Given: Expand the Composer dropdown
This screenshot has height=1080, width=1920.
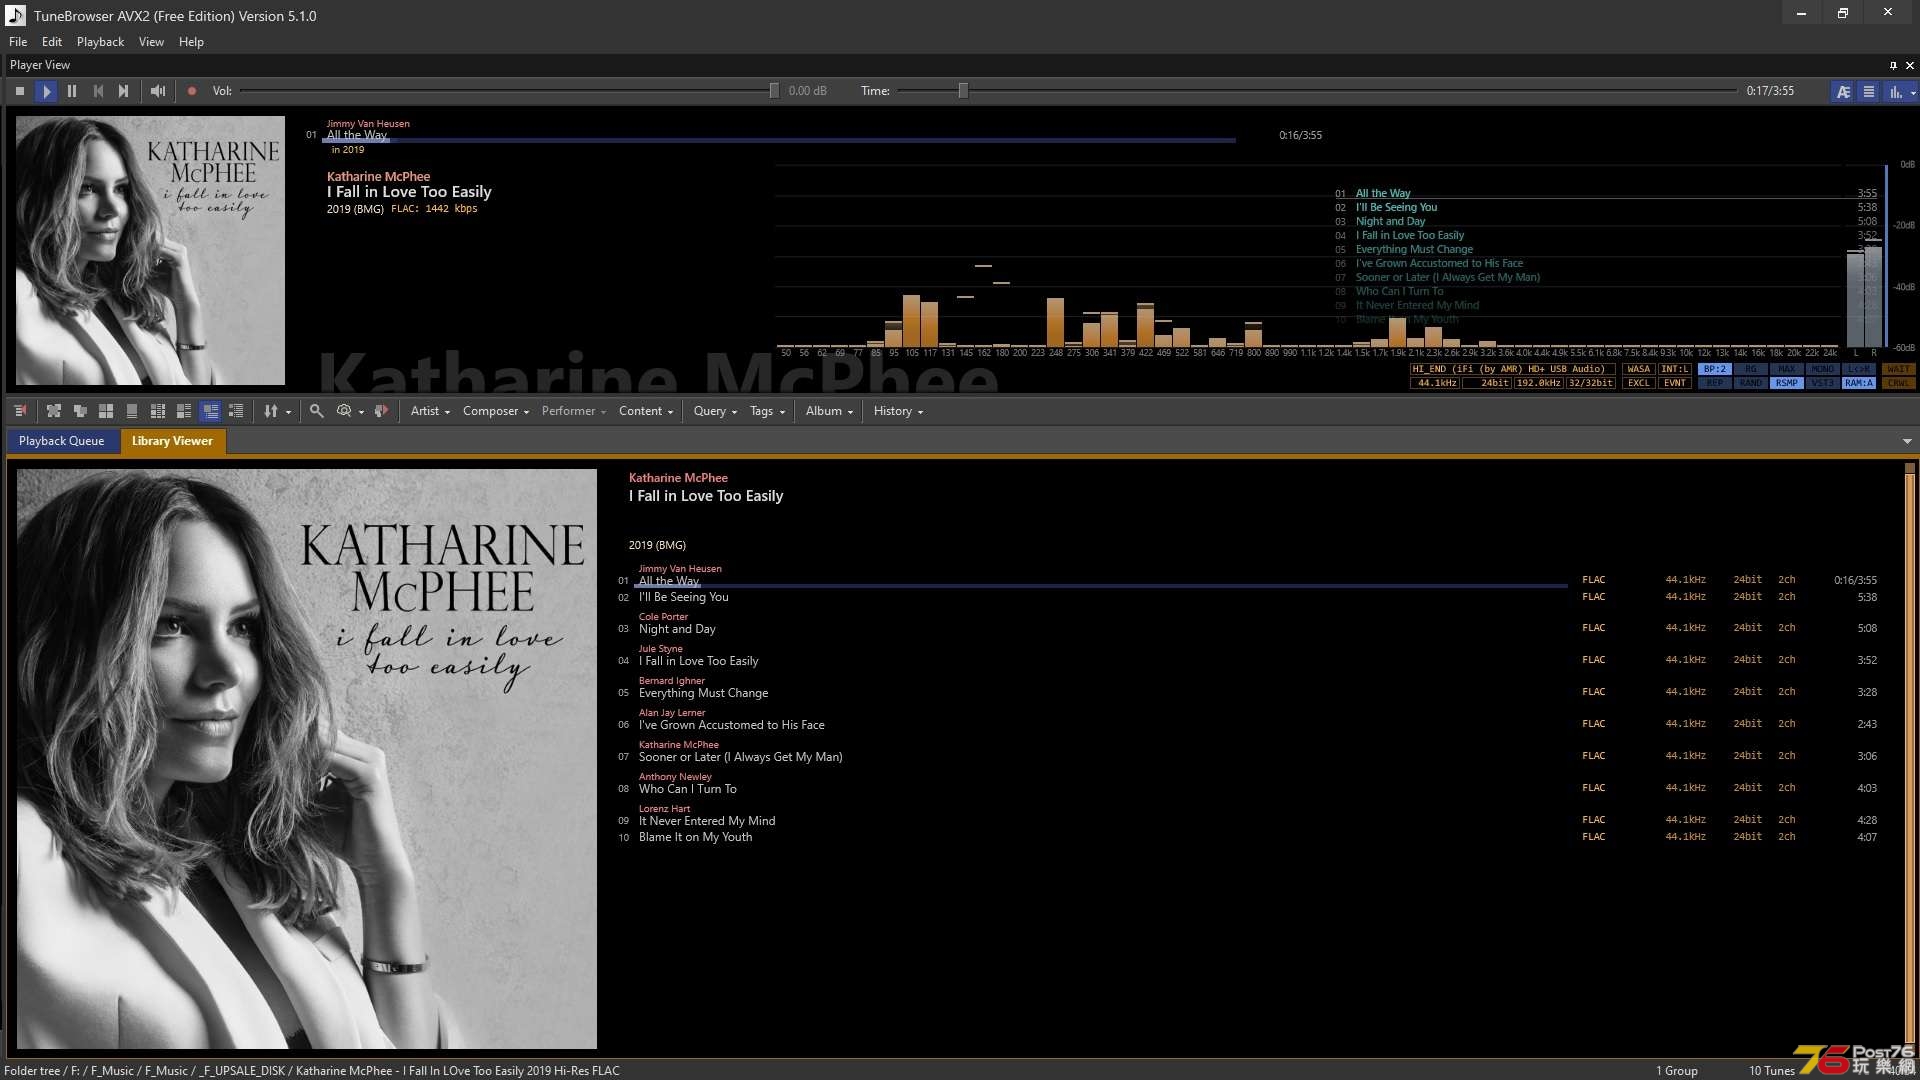Looking at the screenshot, I should pos(496,411).
